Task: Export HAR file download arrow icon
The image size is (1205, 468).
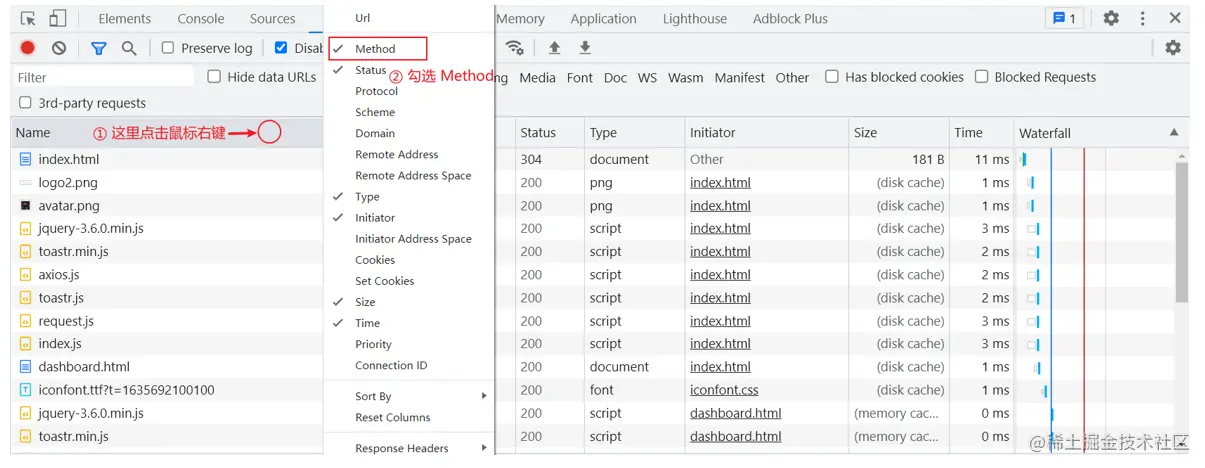Action: [585, 48]
